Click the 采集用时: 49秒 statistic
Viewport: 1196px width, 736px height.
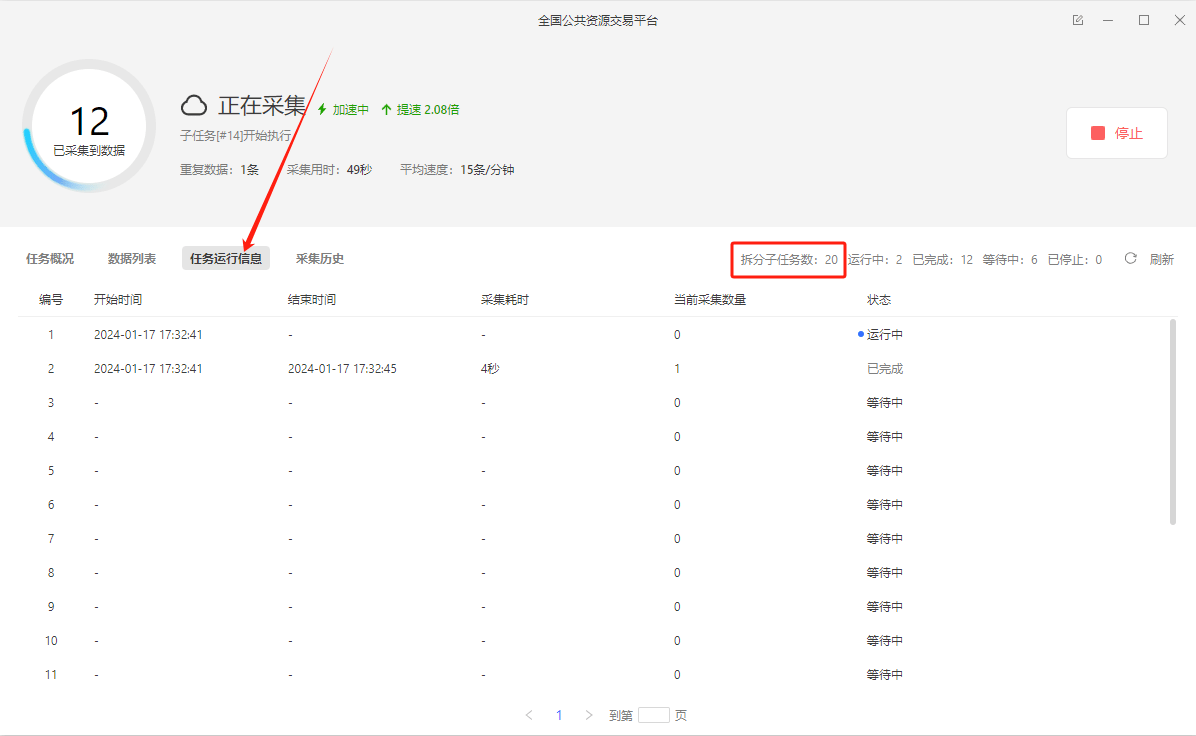point(329,169)
